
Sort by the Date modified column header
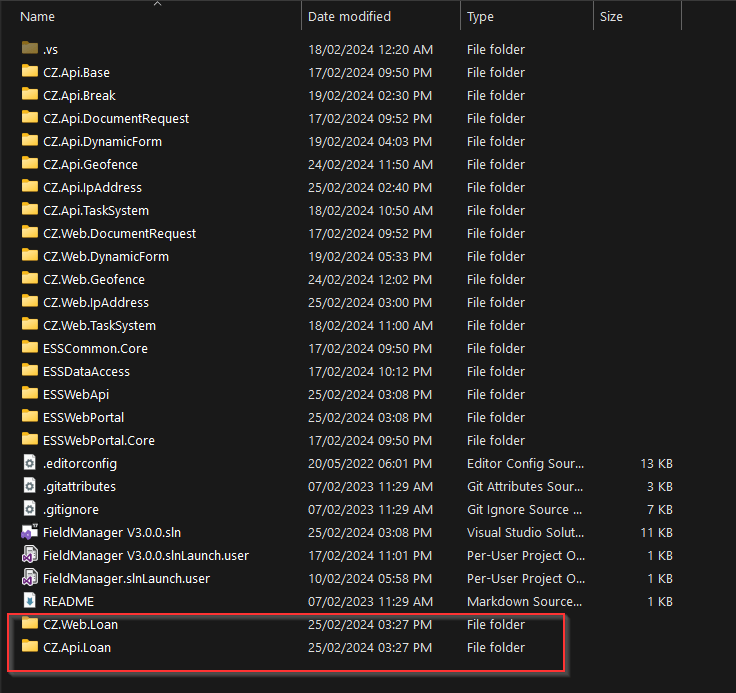coord(349,16)
